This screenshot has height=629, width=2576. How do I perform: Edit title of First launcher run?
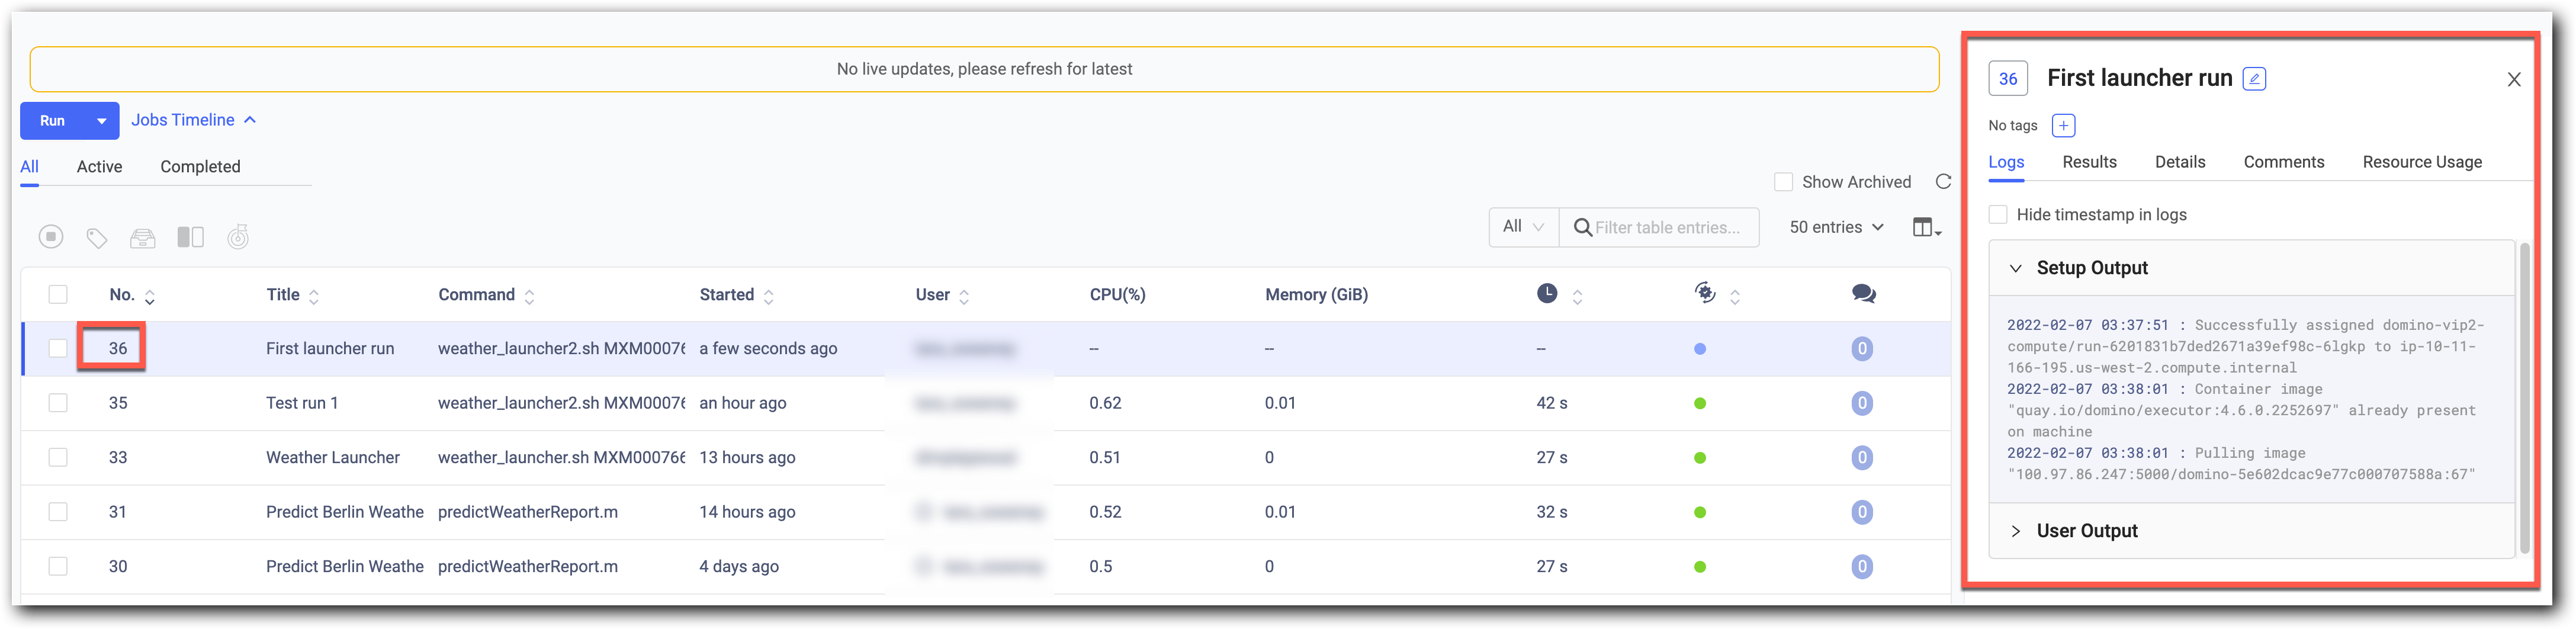2254,79
